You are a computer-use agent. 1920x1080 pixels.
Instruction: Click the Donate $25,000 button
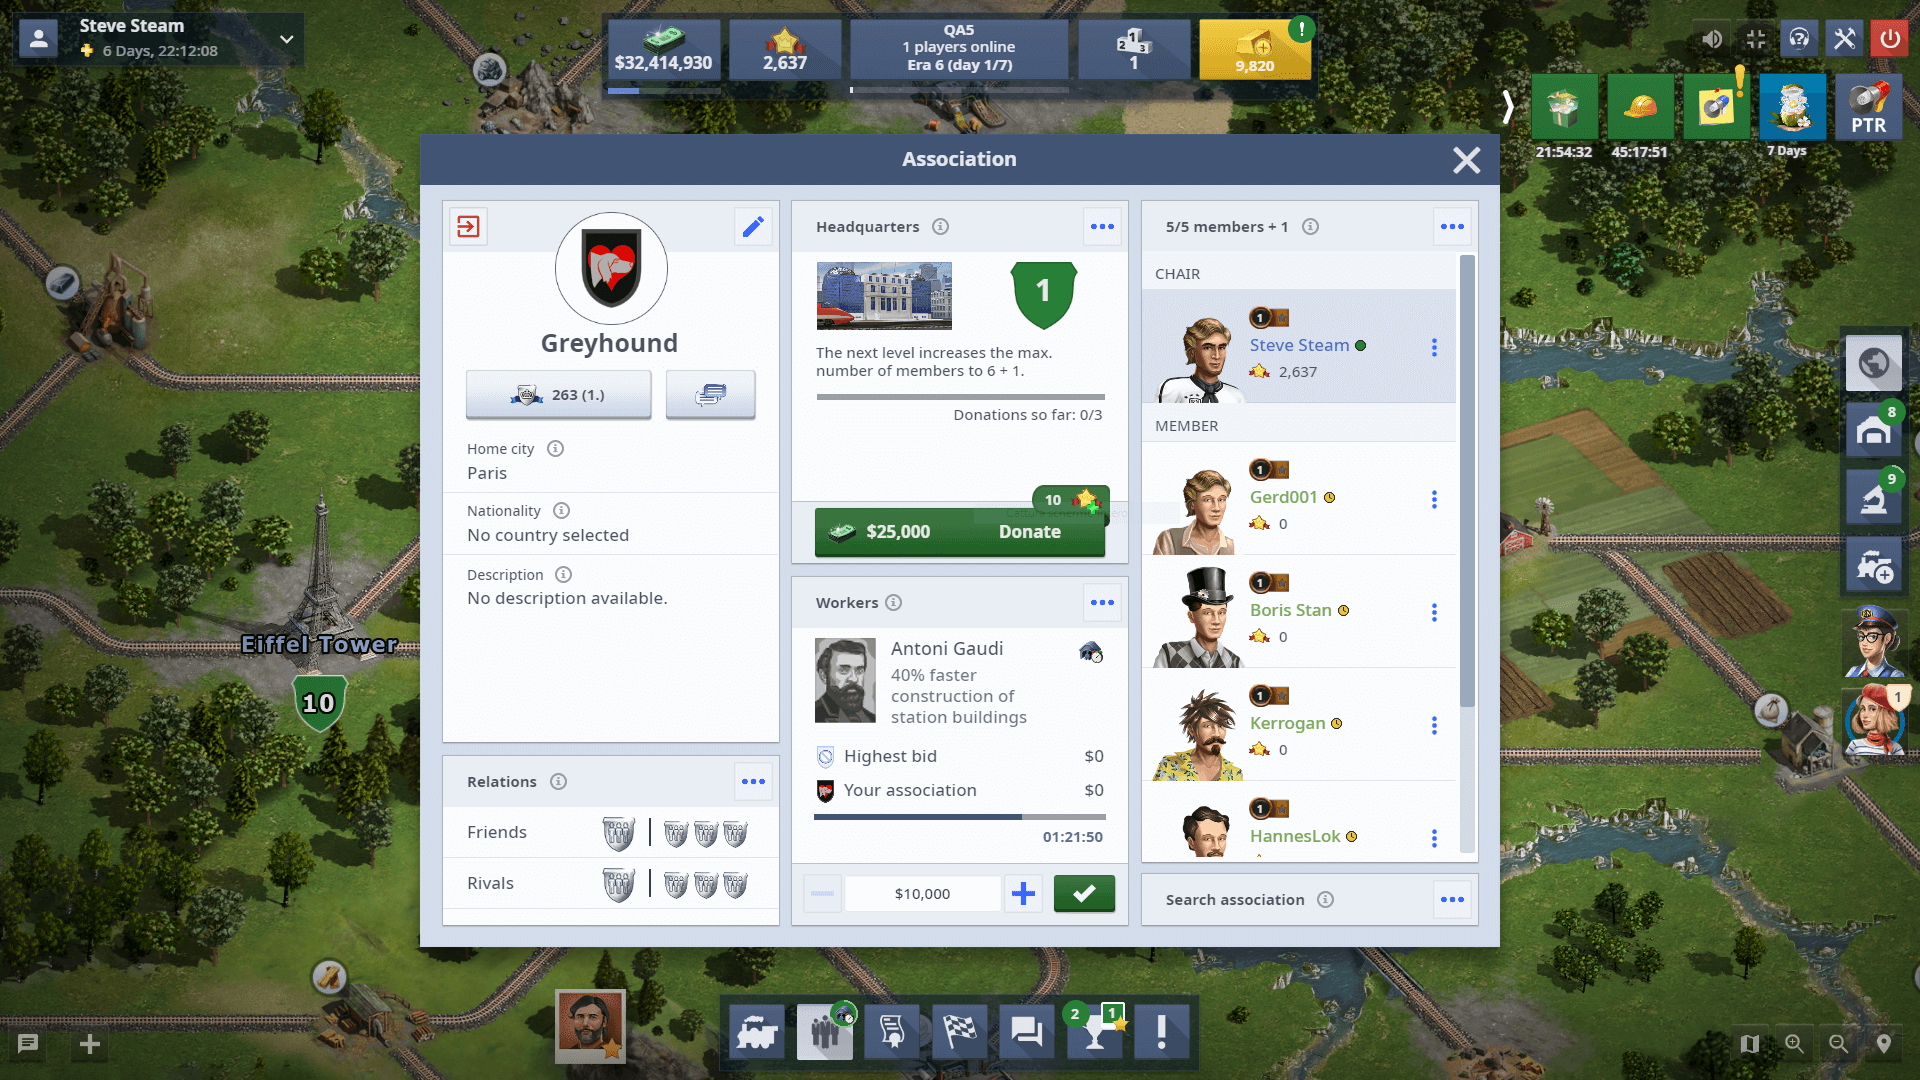[x=959, y=531]
